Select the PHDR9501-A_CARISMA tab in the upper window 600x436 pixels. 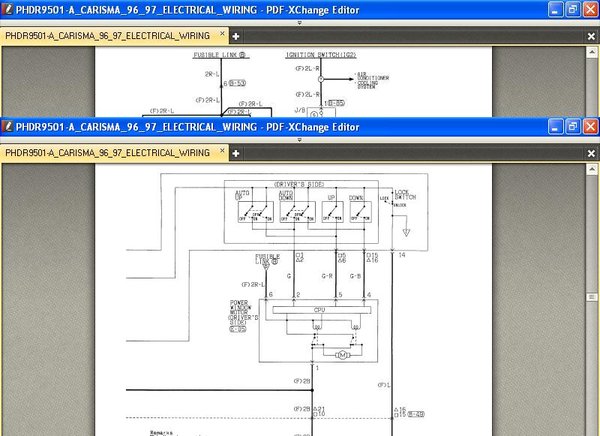pos(108,36)
